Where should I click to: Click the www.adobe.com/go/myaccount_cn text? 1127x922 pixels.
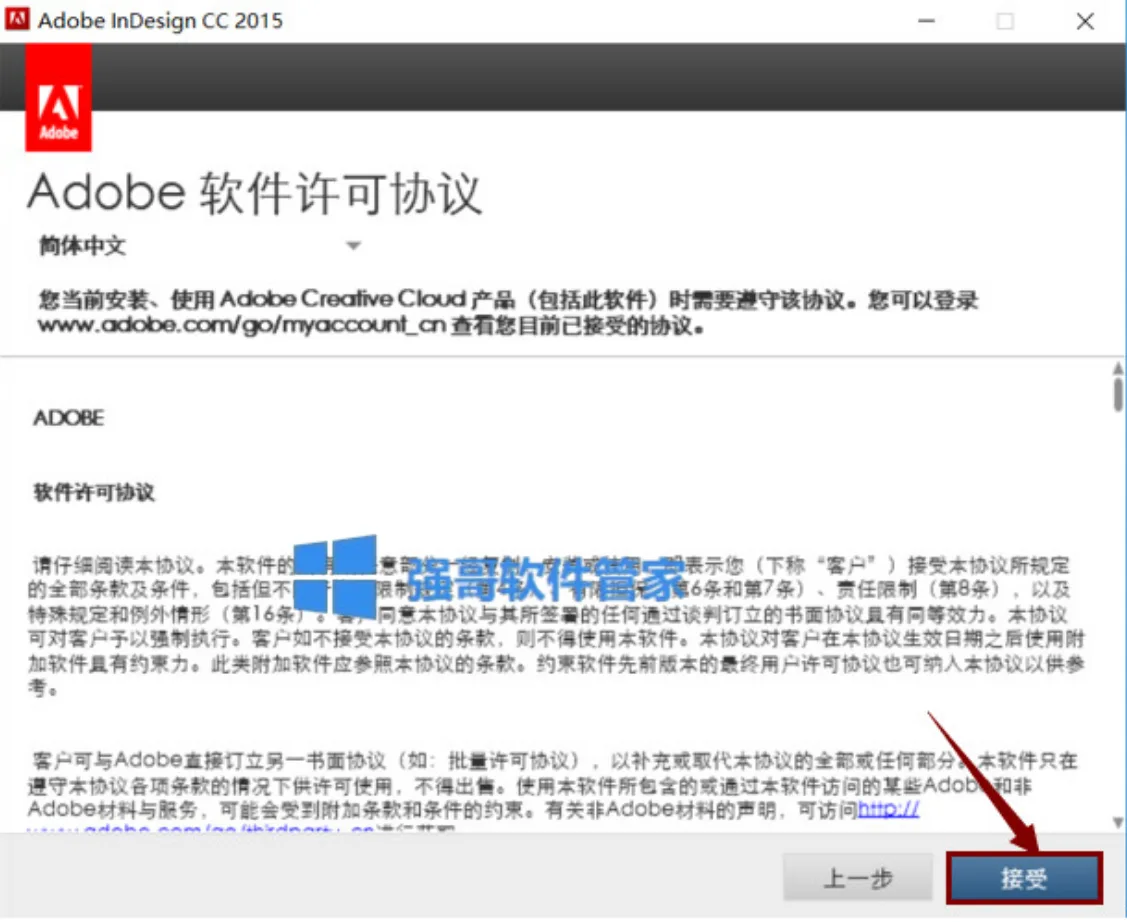coord(242,325)
